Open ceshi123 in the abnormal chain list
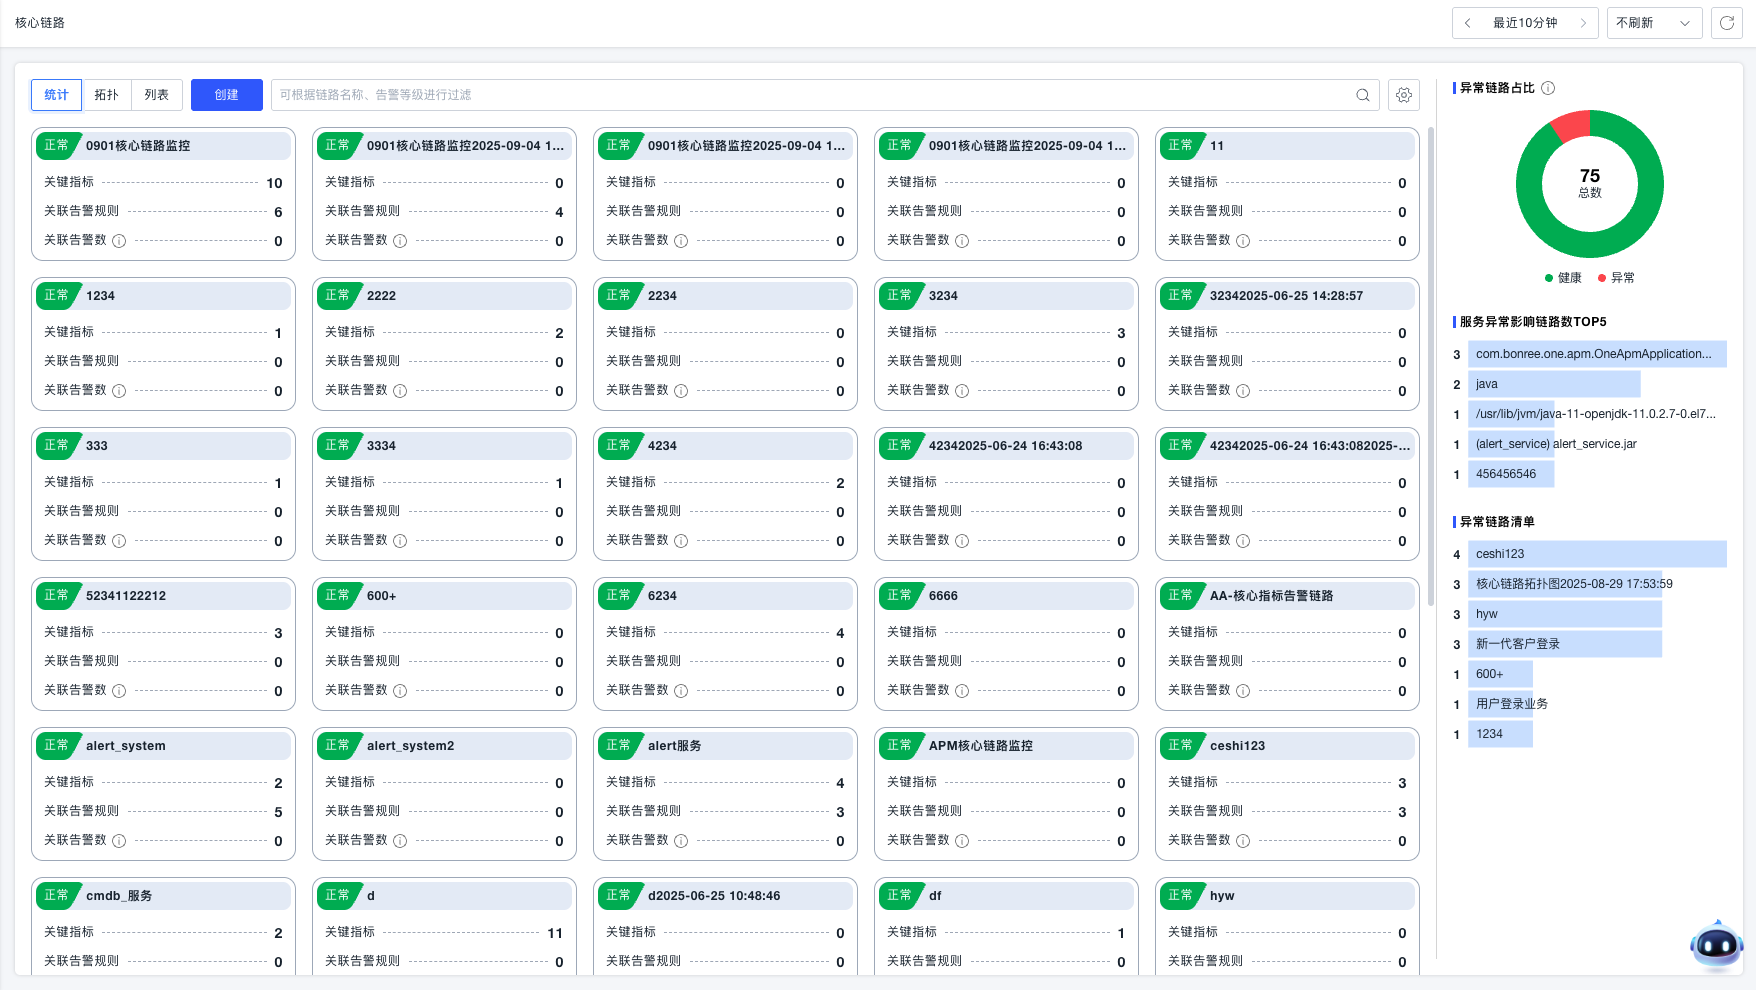 point(1500,554)
